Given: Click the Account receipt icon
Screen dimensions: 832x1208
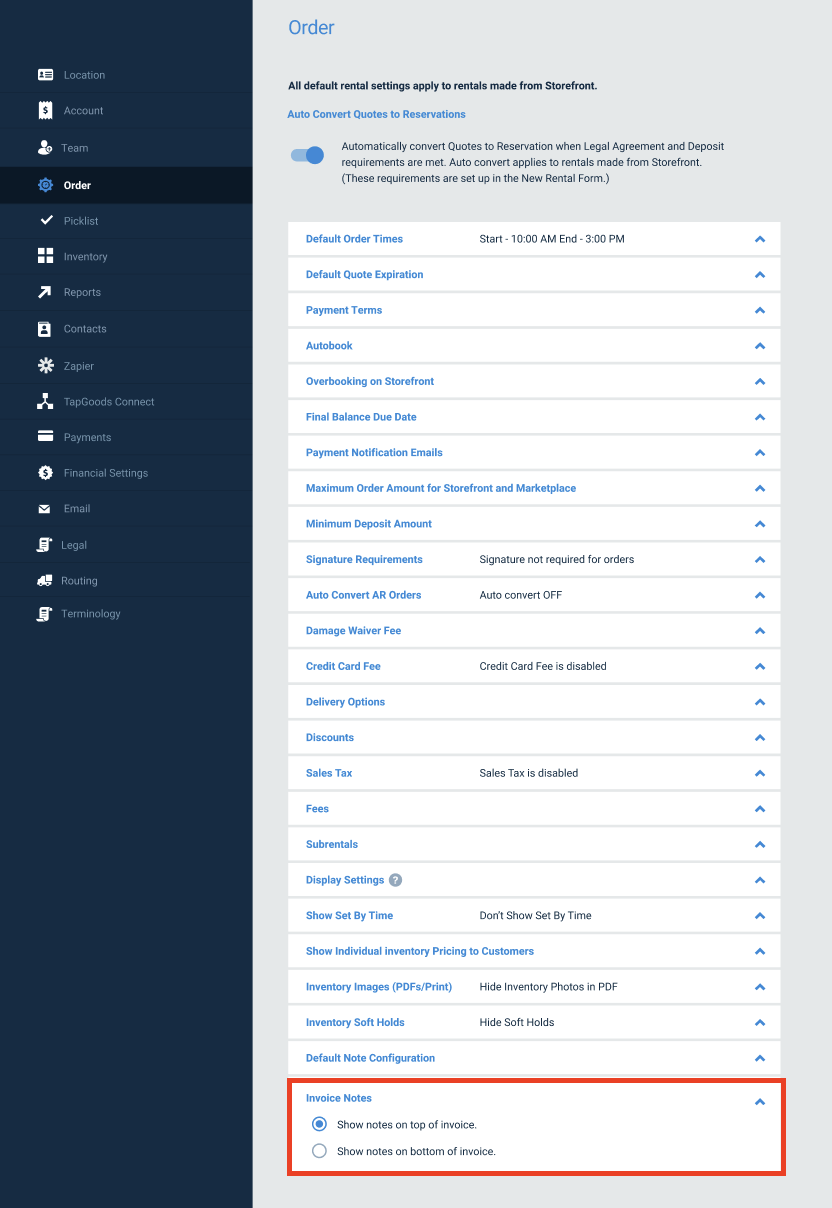Looking at the screenshot, I should coord(45,111).
